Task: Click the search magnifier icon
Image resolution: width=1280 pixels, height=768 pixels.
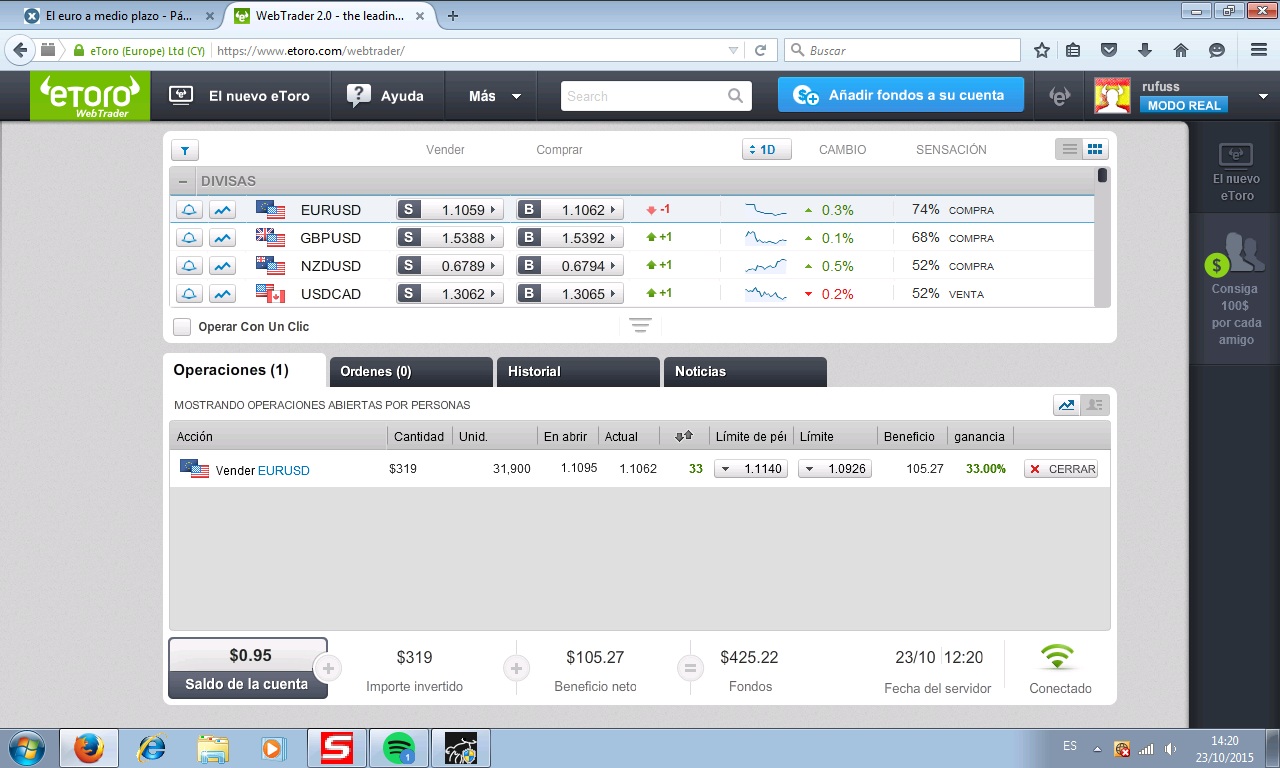Action: pyautogui.click(x=736, y=96)
